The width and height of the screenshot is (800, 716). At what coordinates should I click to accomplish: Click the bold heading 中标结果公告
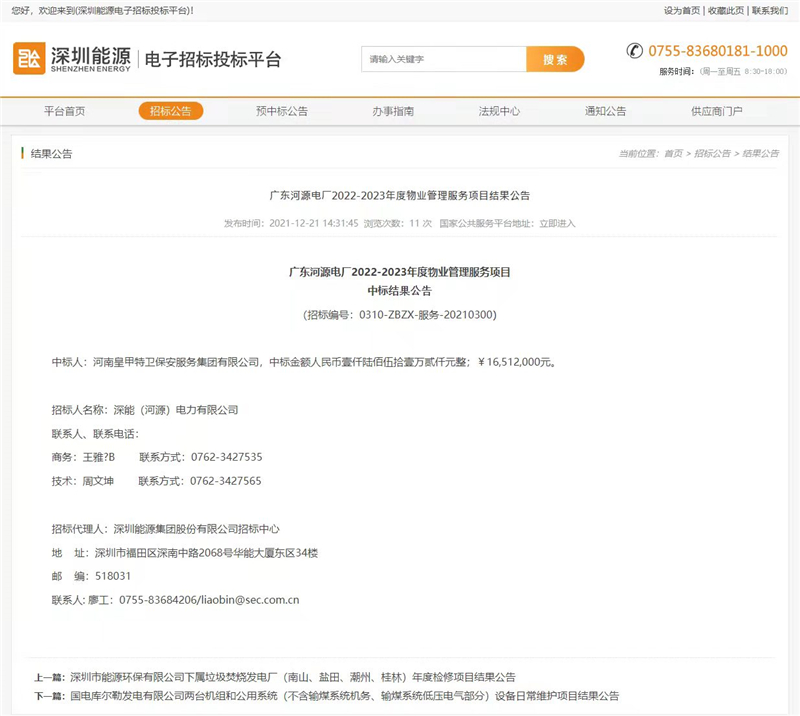click(x=400, y=291)
